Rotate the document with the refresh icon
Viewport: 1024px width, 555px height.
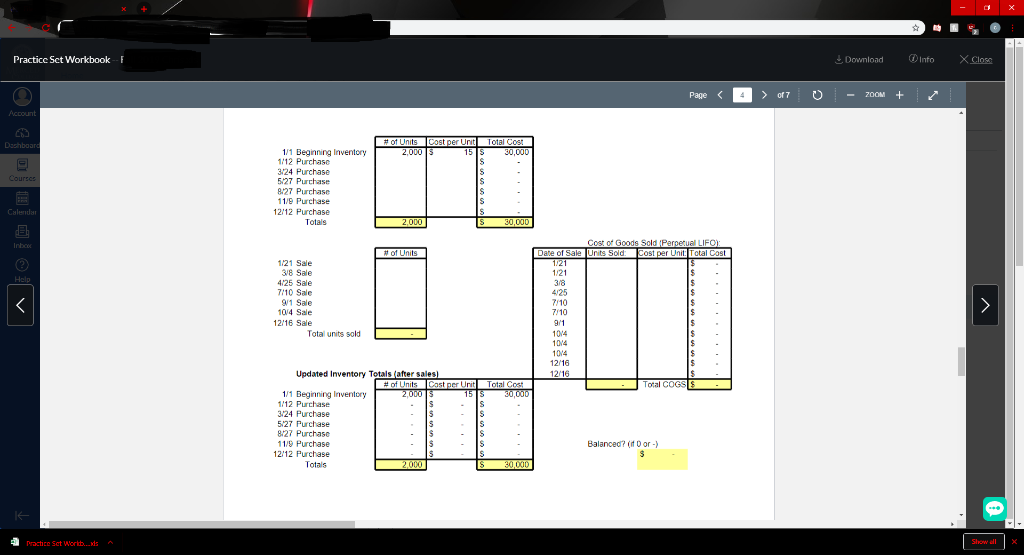point(817,95)
